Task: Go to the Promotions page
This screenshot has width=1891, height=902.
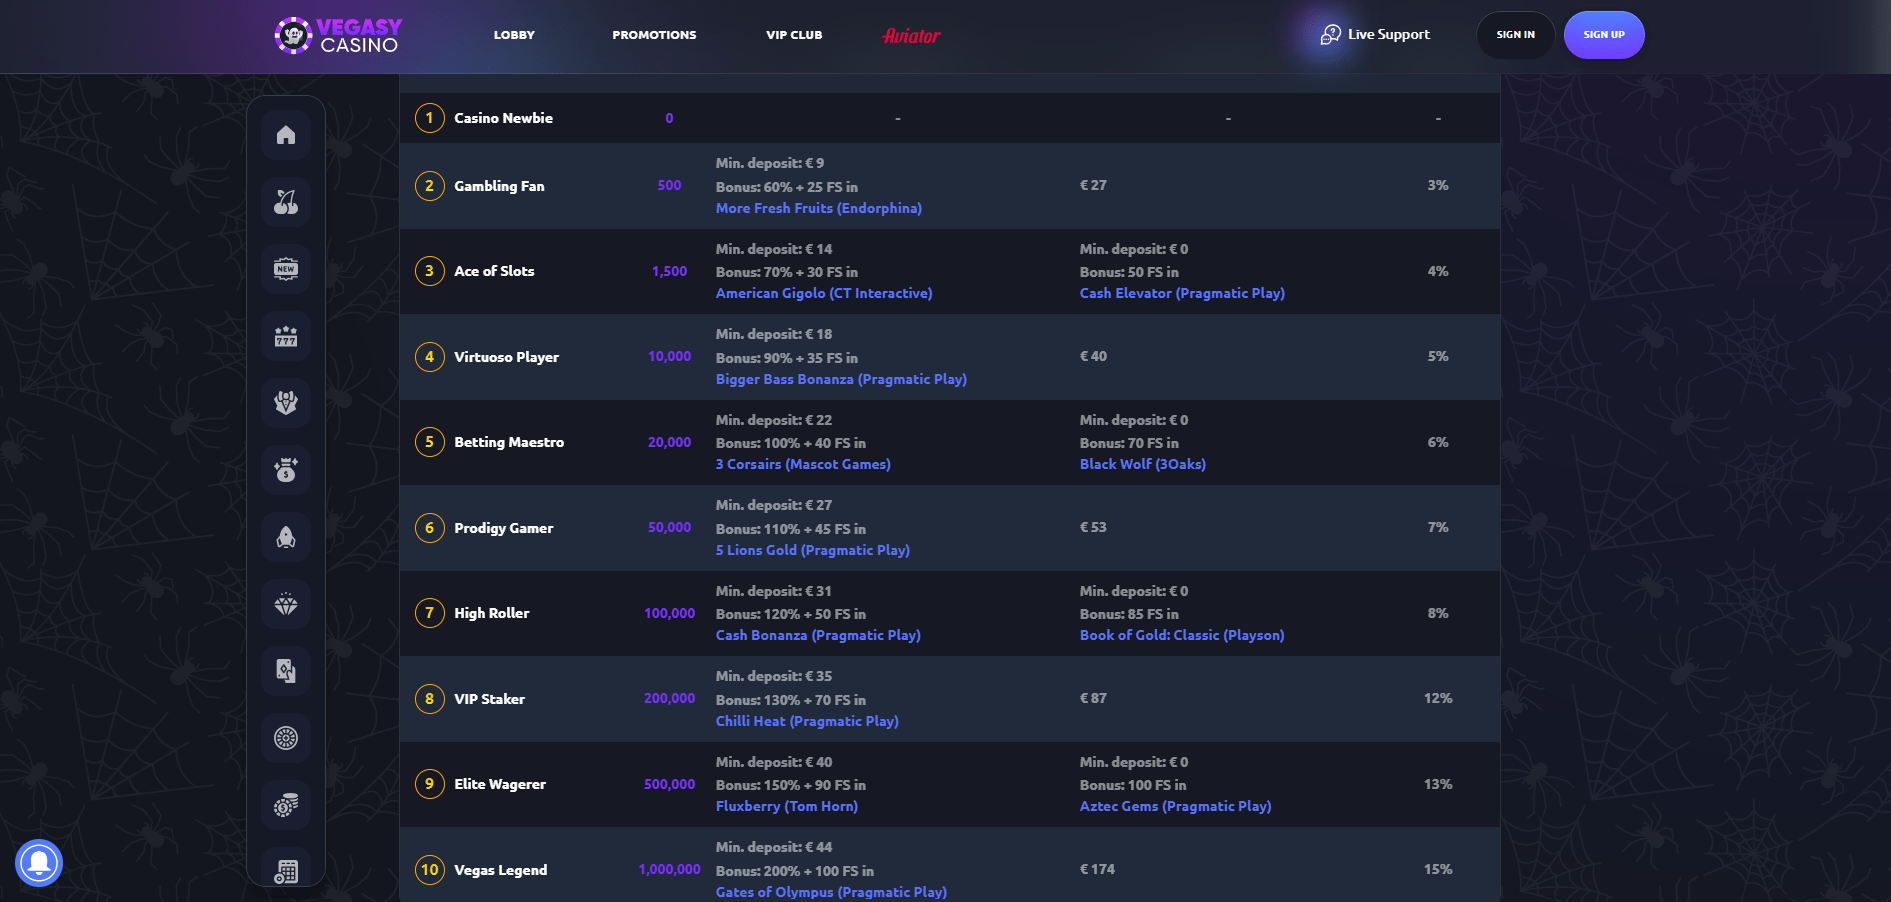Action: 654,35
